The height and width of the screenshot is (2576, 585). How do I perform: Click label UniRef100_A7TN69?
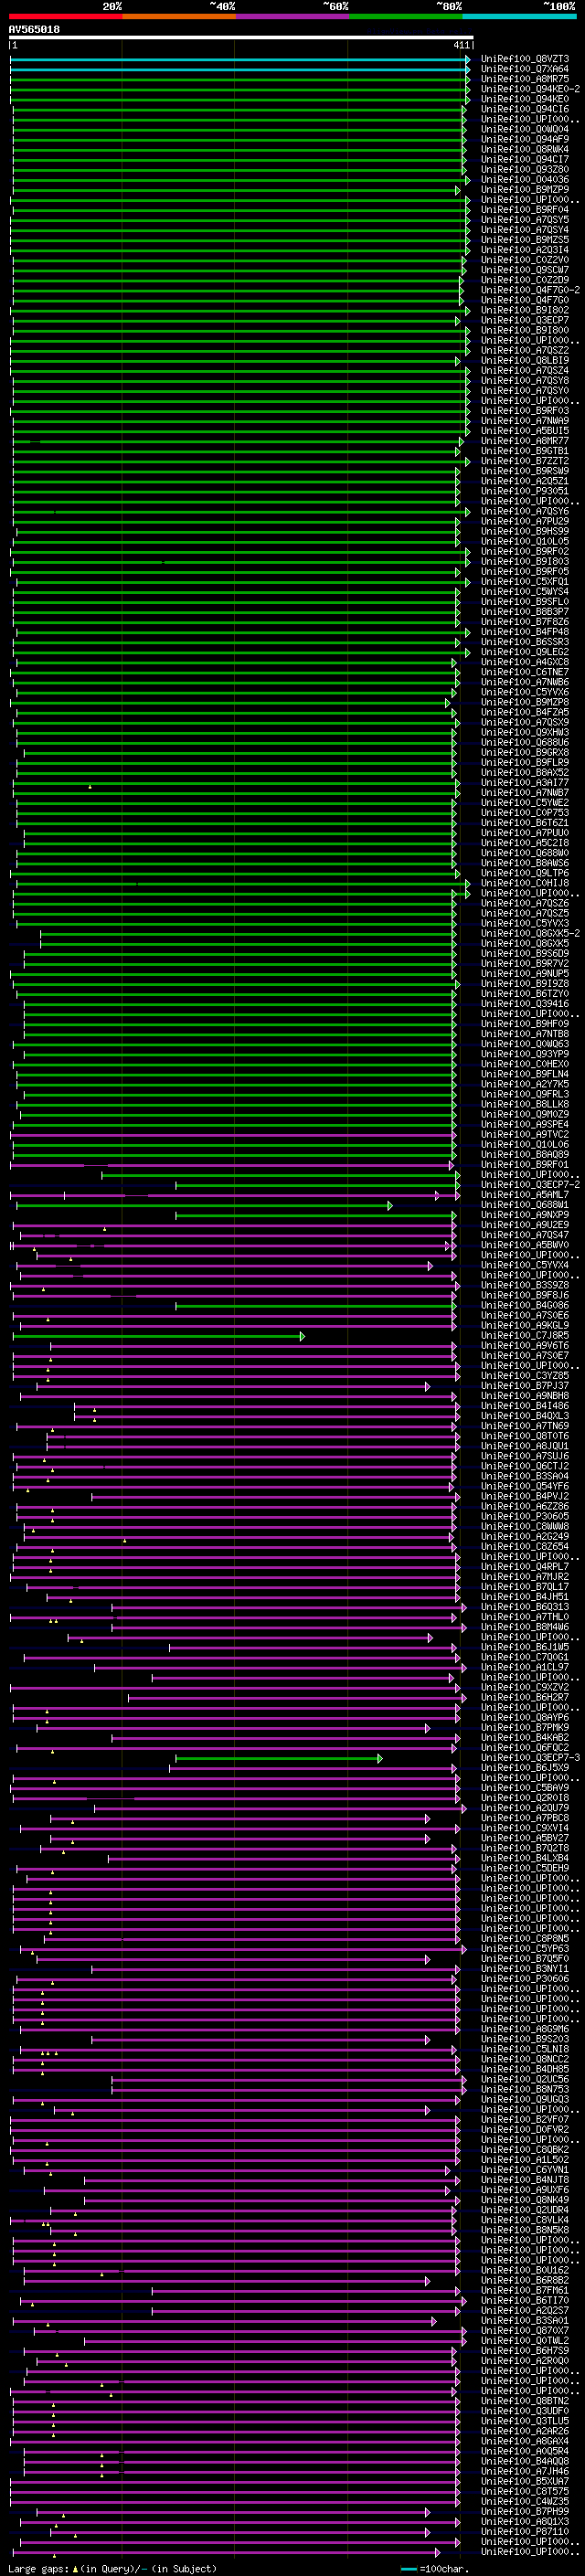coord(524,1426)
